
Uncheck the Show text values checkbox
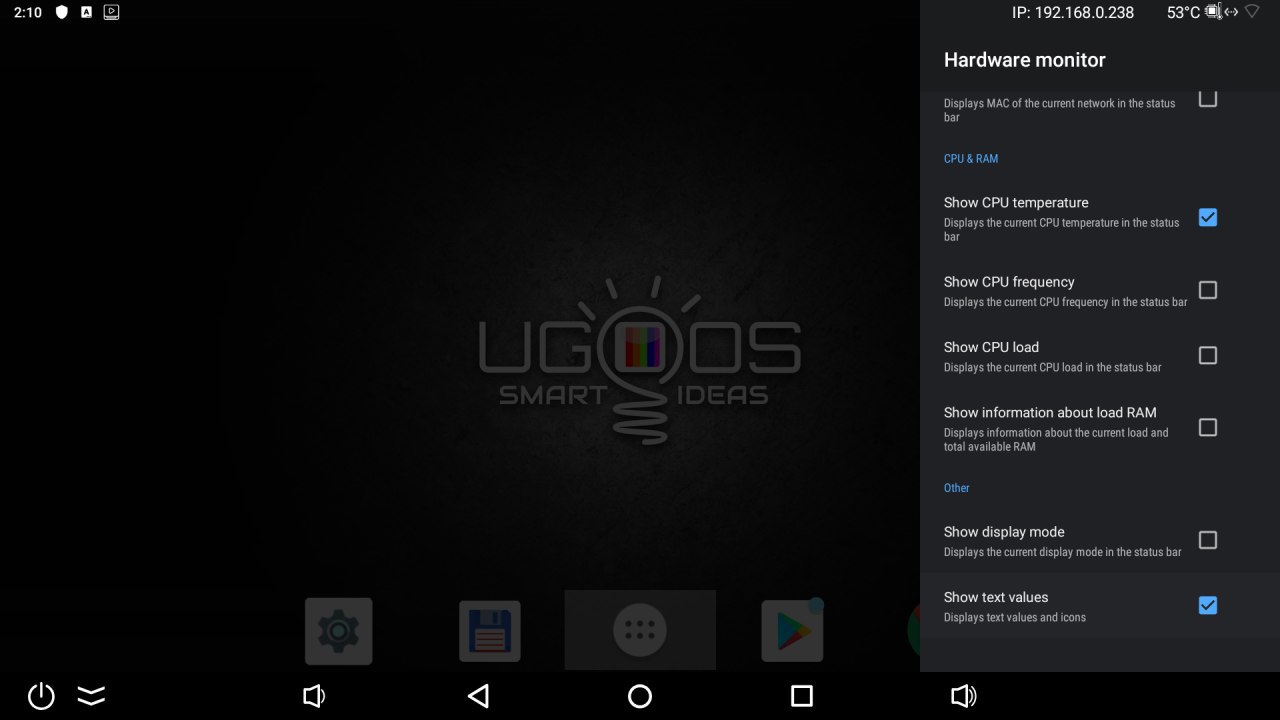click(1208, 605)
